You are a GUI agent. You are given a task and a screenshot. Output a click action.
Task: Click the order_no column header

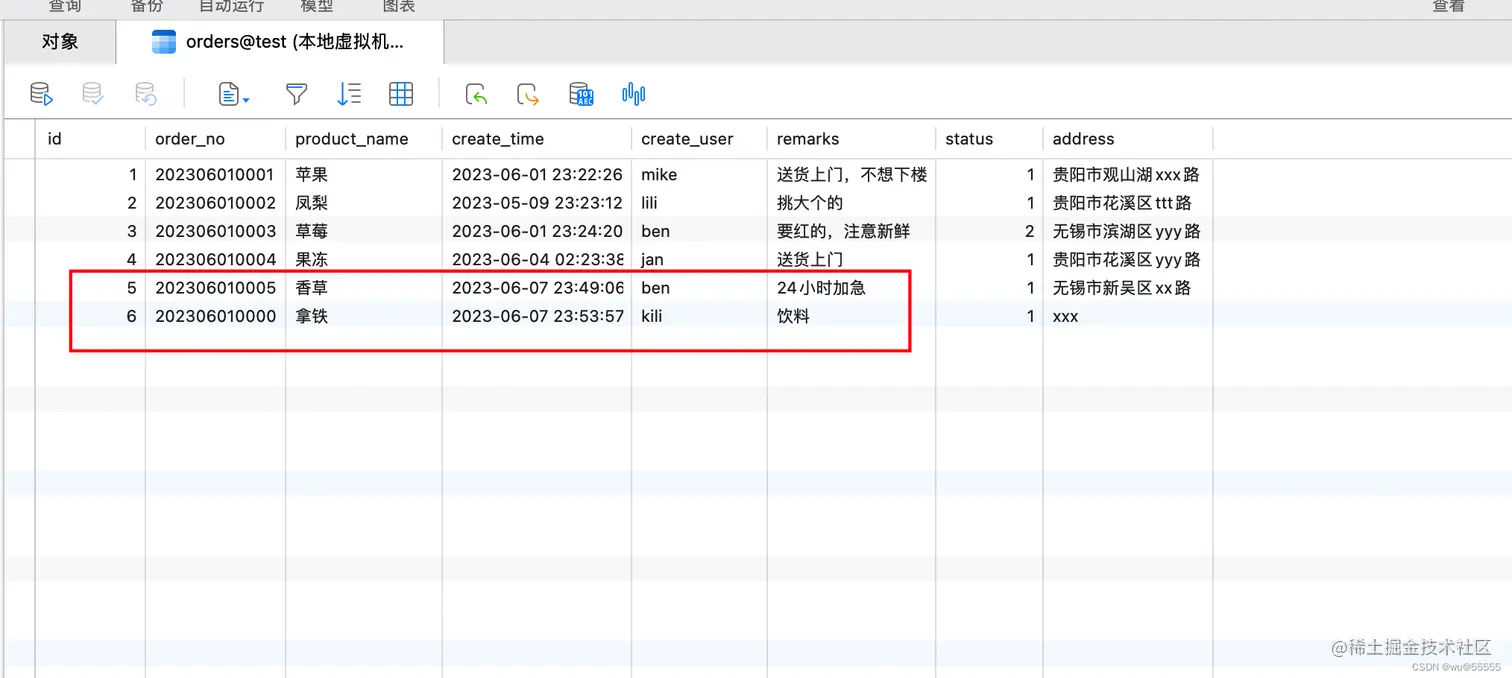tap(216, 139)
